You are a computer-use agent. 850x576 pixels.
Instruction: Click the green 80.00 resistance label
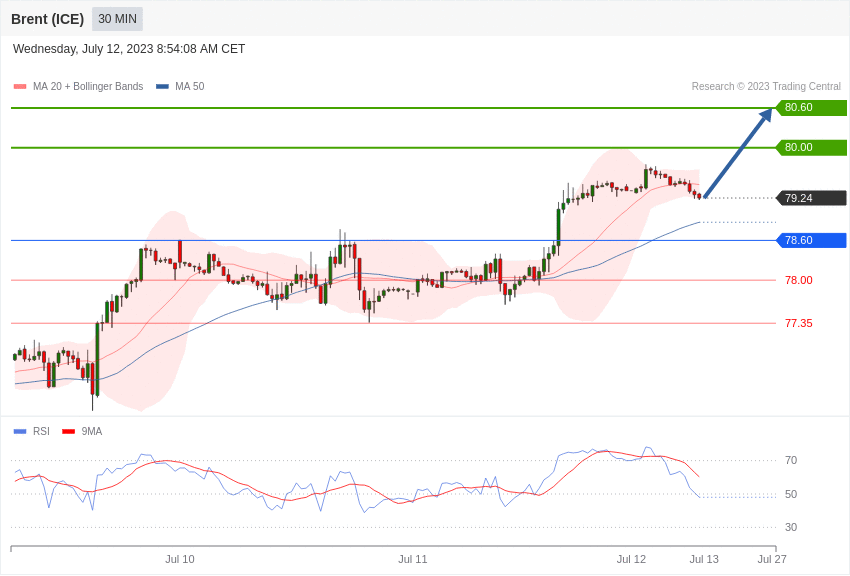point(811,147)
